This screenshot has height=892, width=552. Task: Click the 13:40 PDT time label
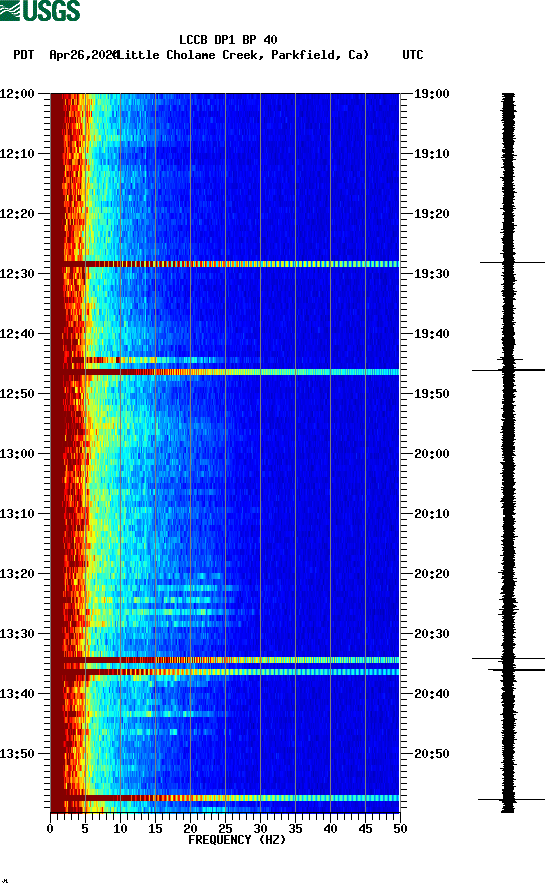pyautogui.click(x=17, y=693)
